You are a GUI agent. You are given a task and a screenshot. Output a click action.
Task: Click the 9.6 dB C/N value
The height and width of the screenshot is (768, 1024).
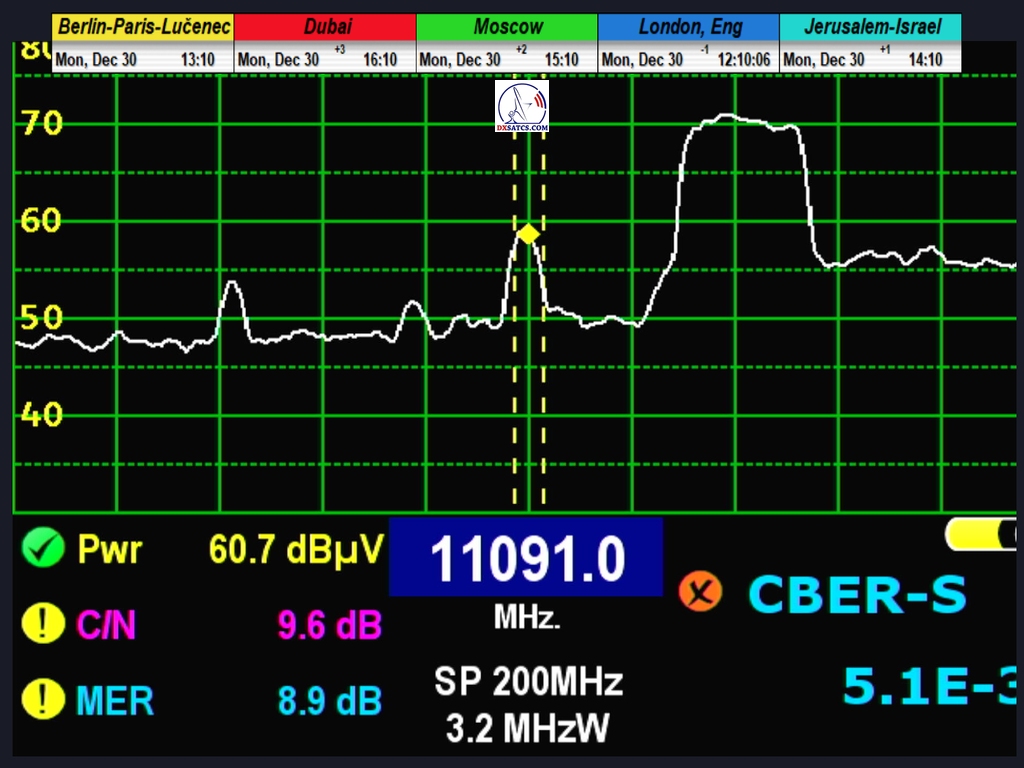pos(329,625)
